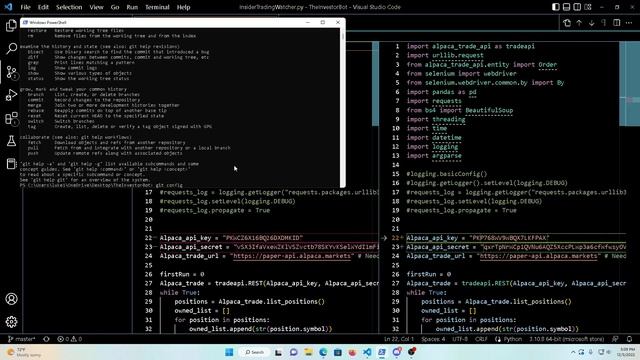Click Ln 22, Col 1 indicator
640x360 pixels.
[x=398, y=339]
